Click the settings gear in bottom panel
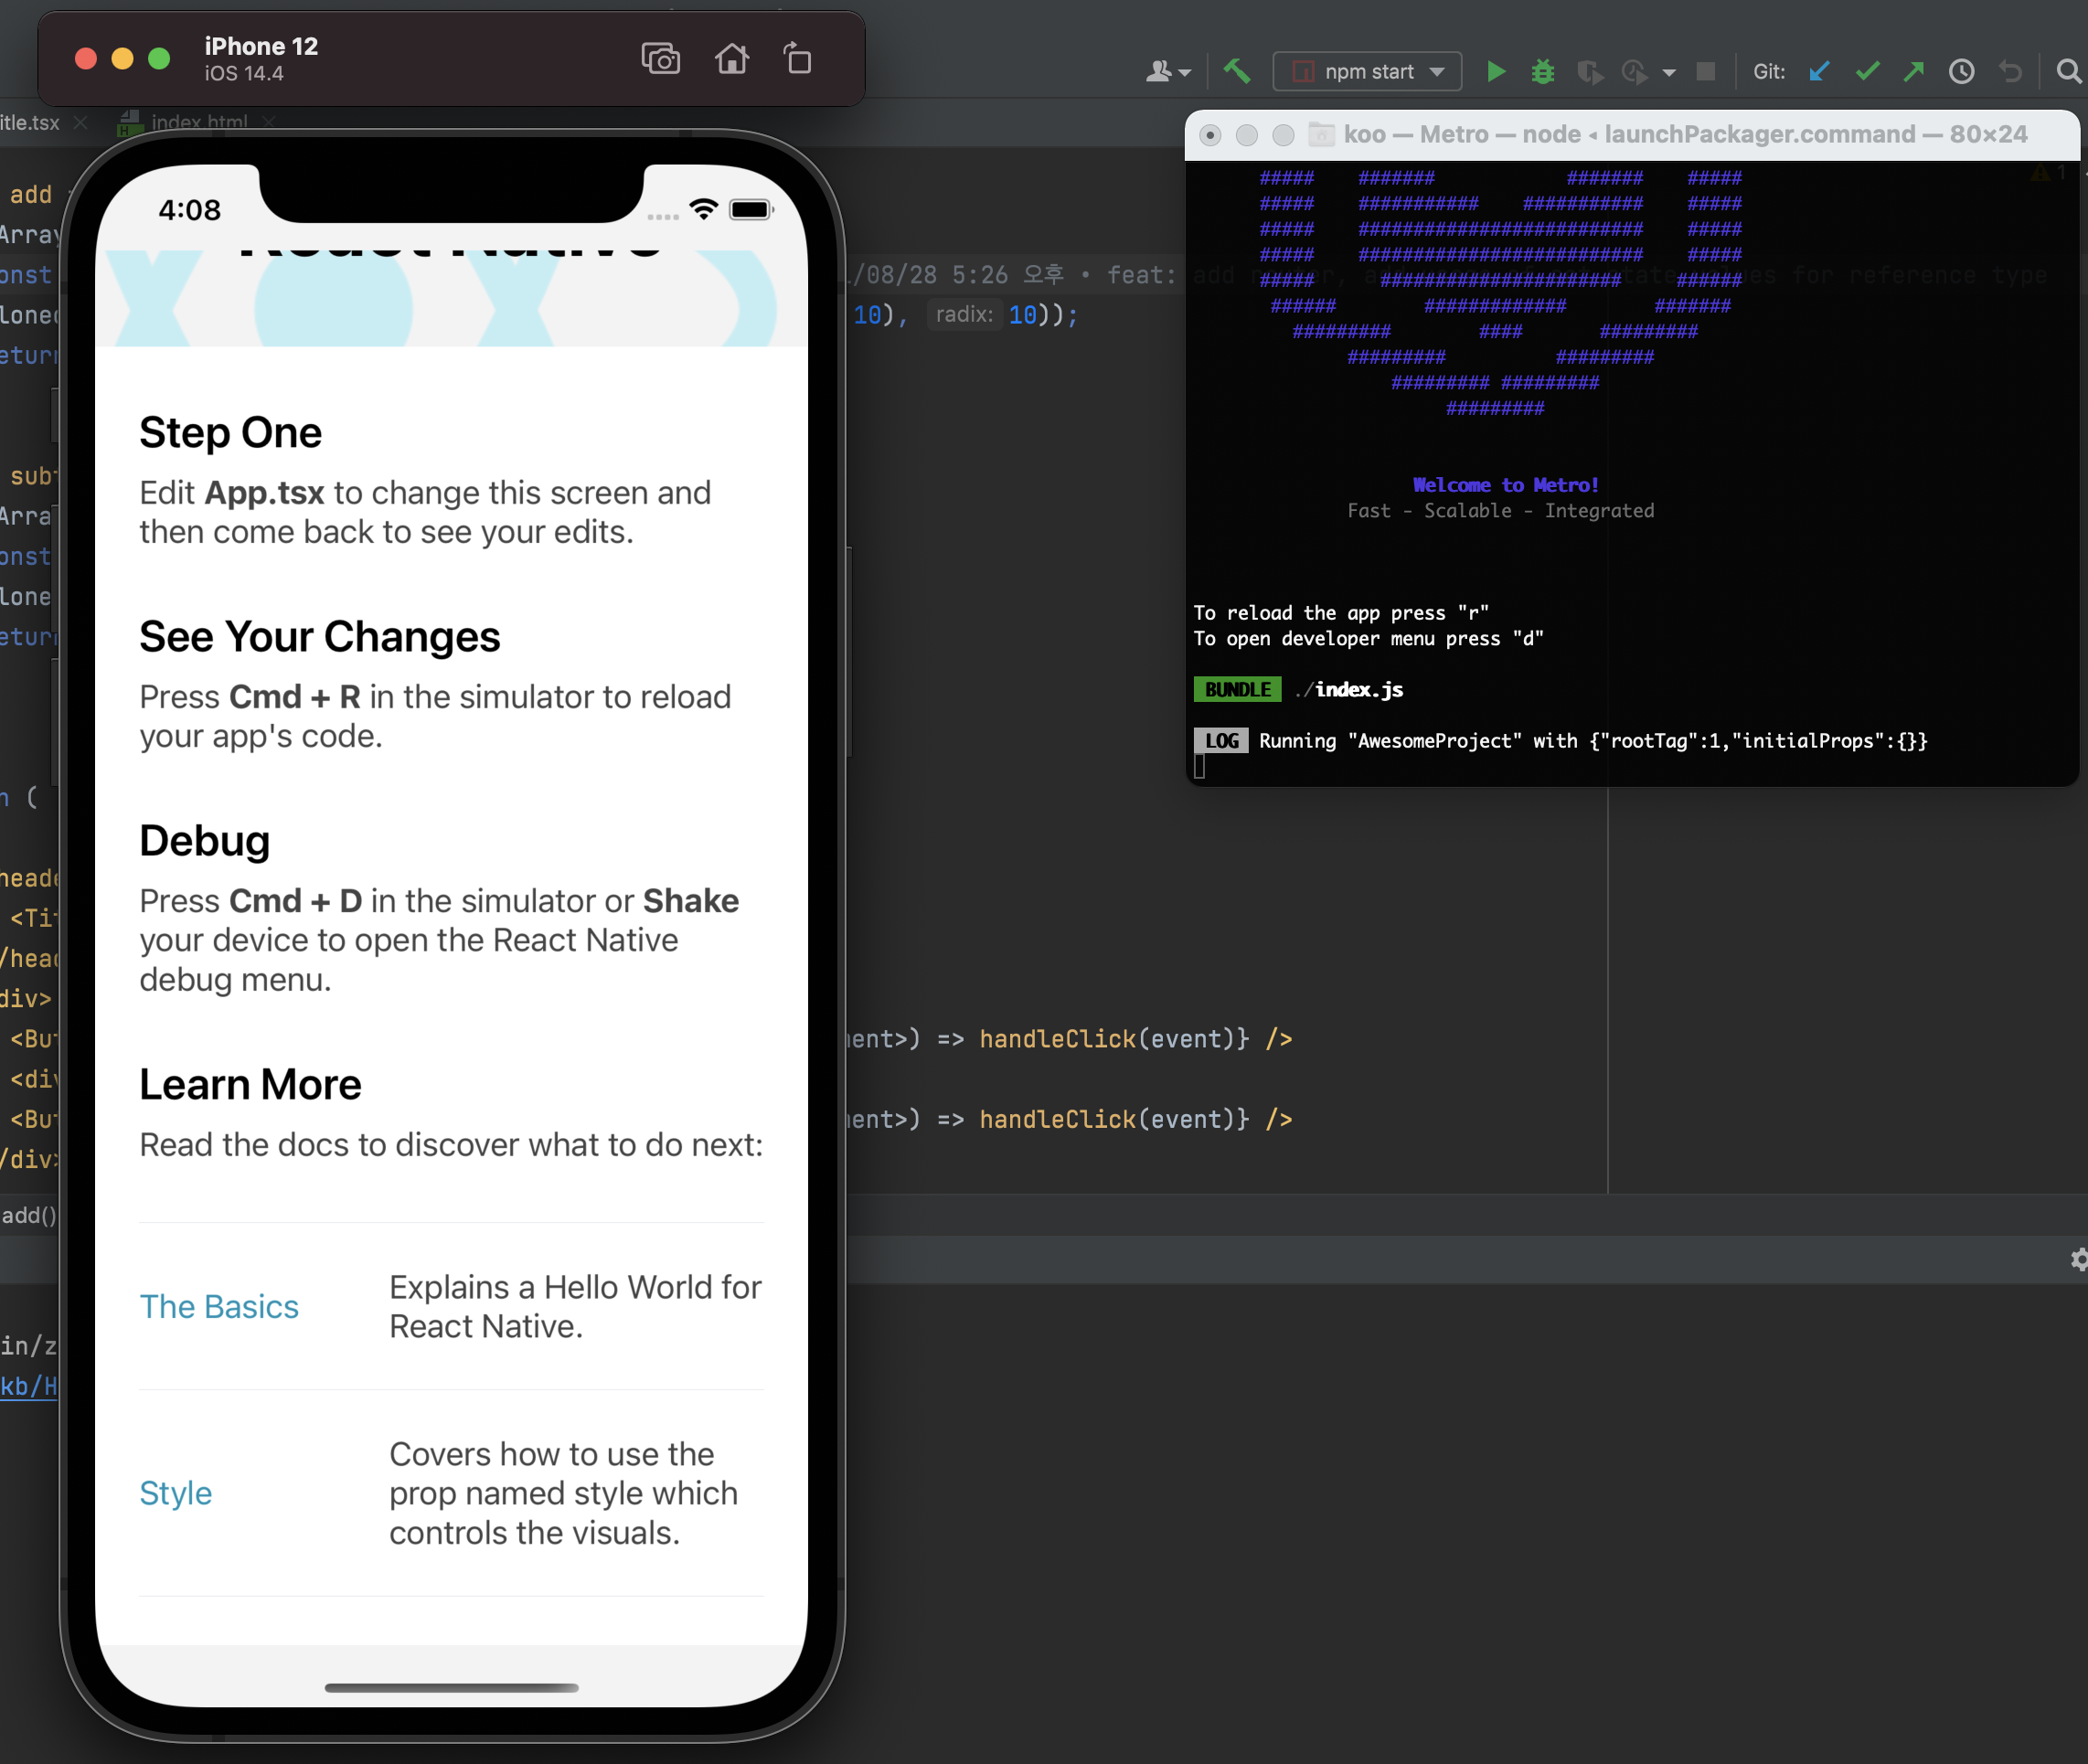Image resolution: width=2088 pixels, height=1764 pixels. (x=2079, y=1260)
